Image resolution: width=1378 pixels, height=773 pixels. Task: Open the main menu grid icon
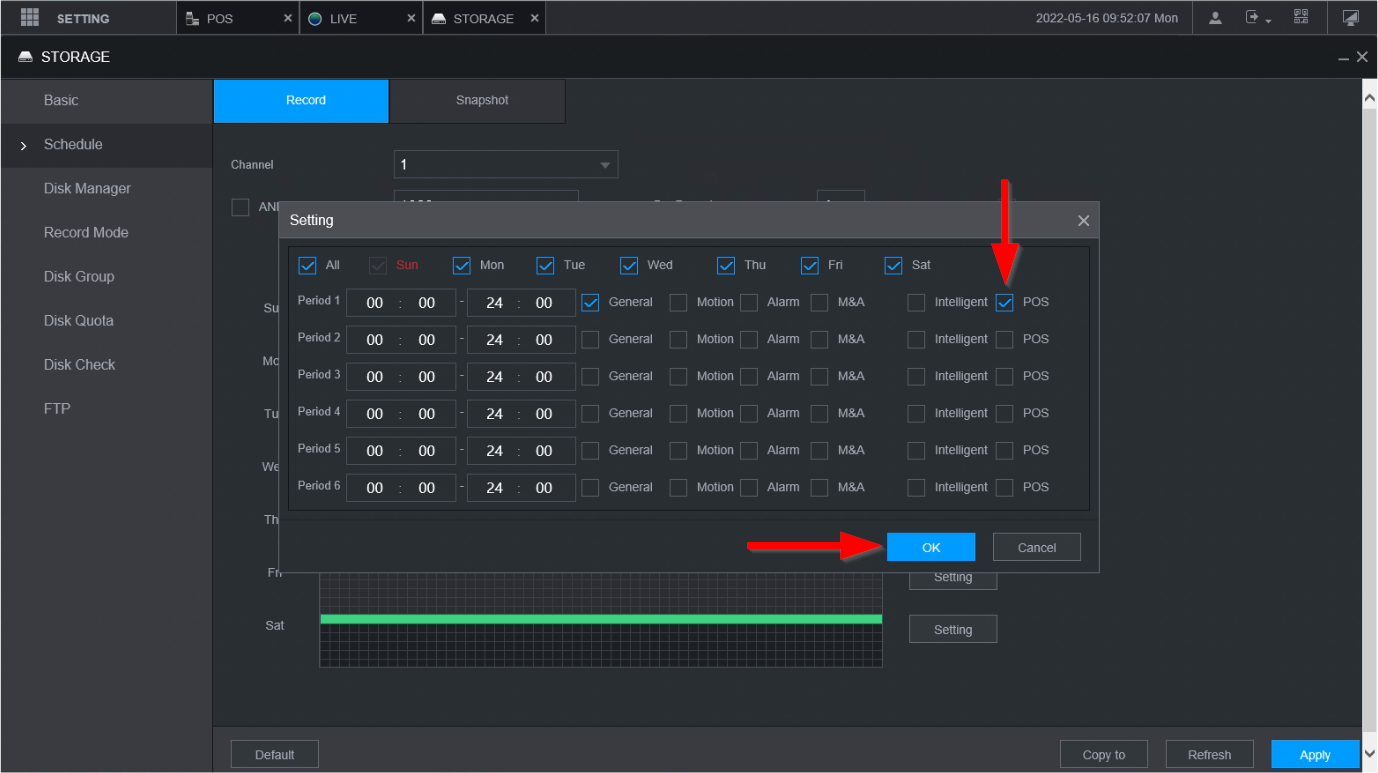pyautogui.click(x=29, y=18)
